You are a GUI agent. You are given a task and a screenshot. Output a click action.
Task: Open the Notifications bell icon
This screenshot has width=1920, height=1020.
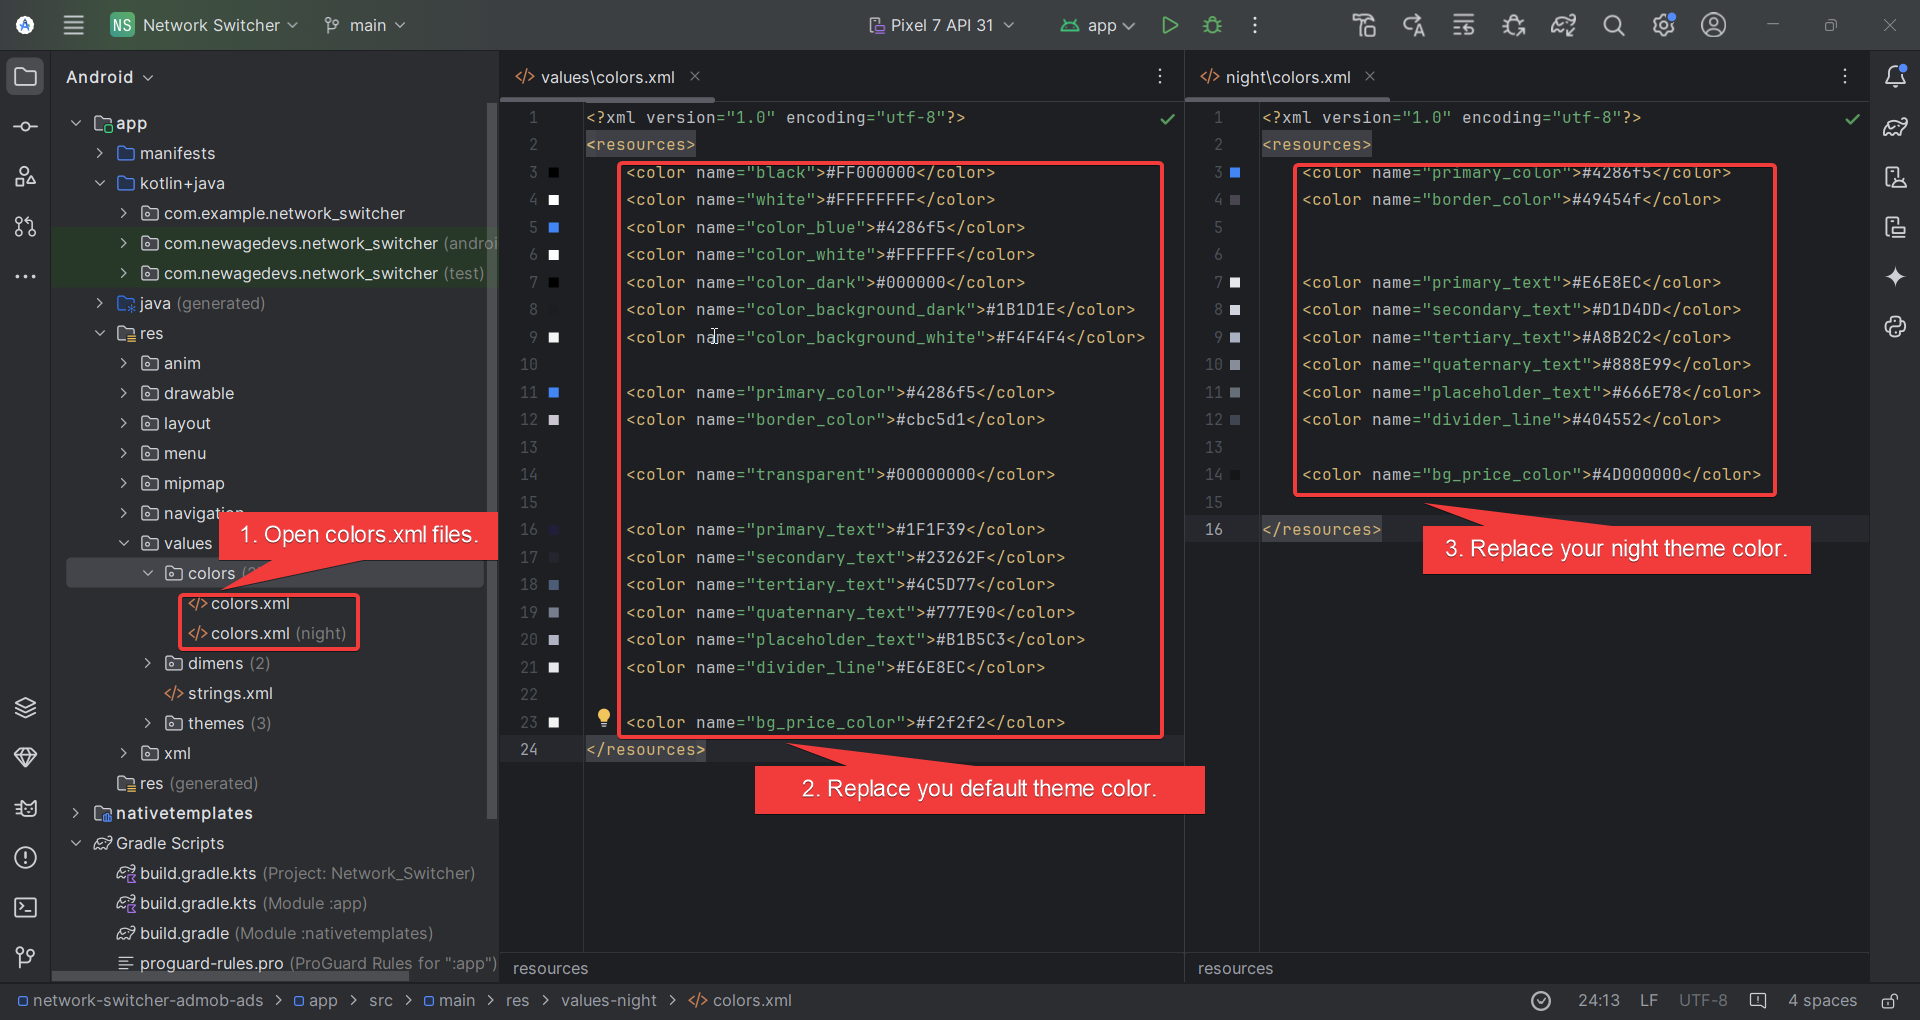tap(1895, 77)
